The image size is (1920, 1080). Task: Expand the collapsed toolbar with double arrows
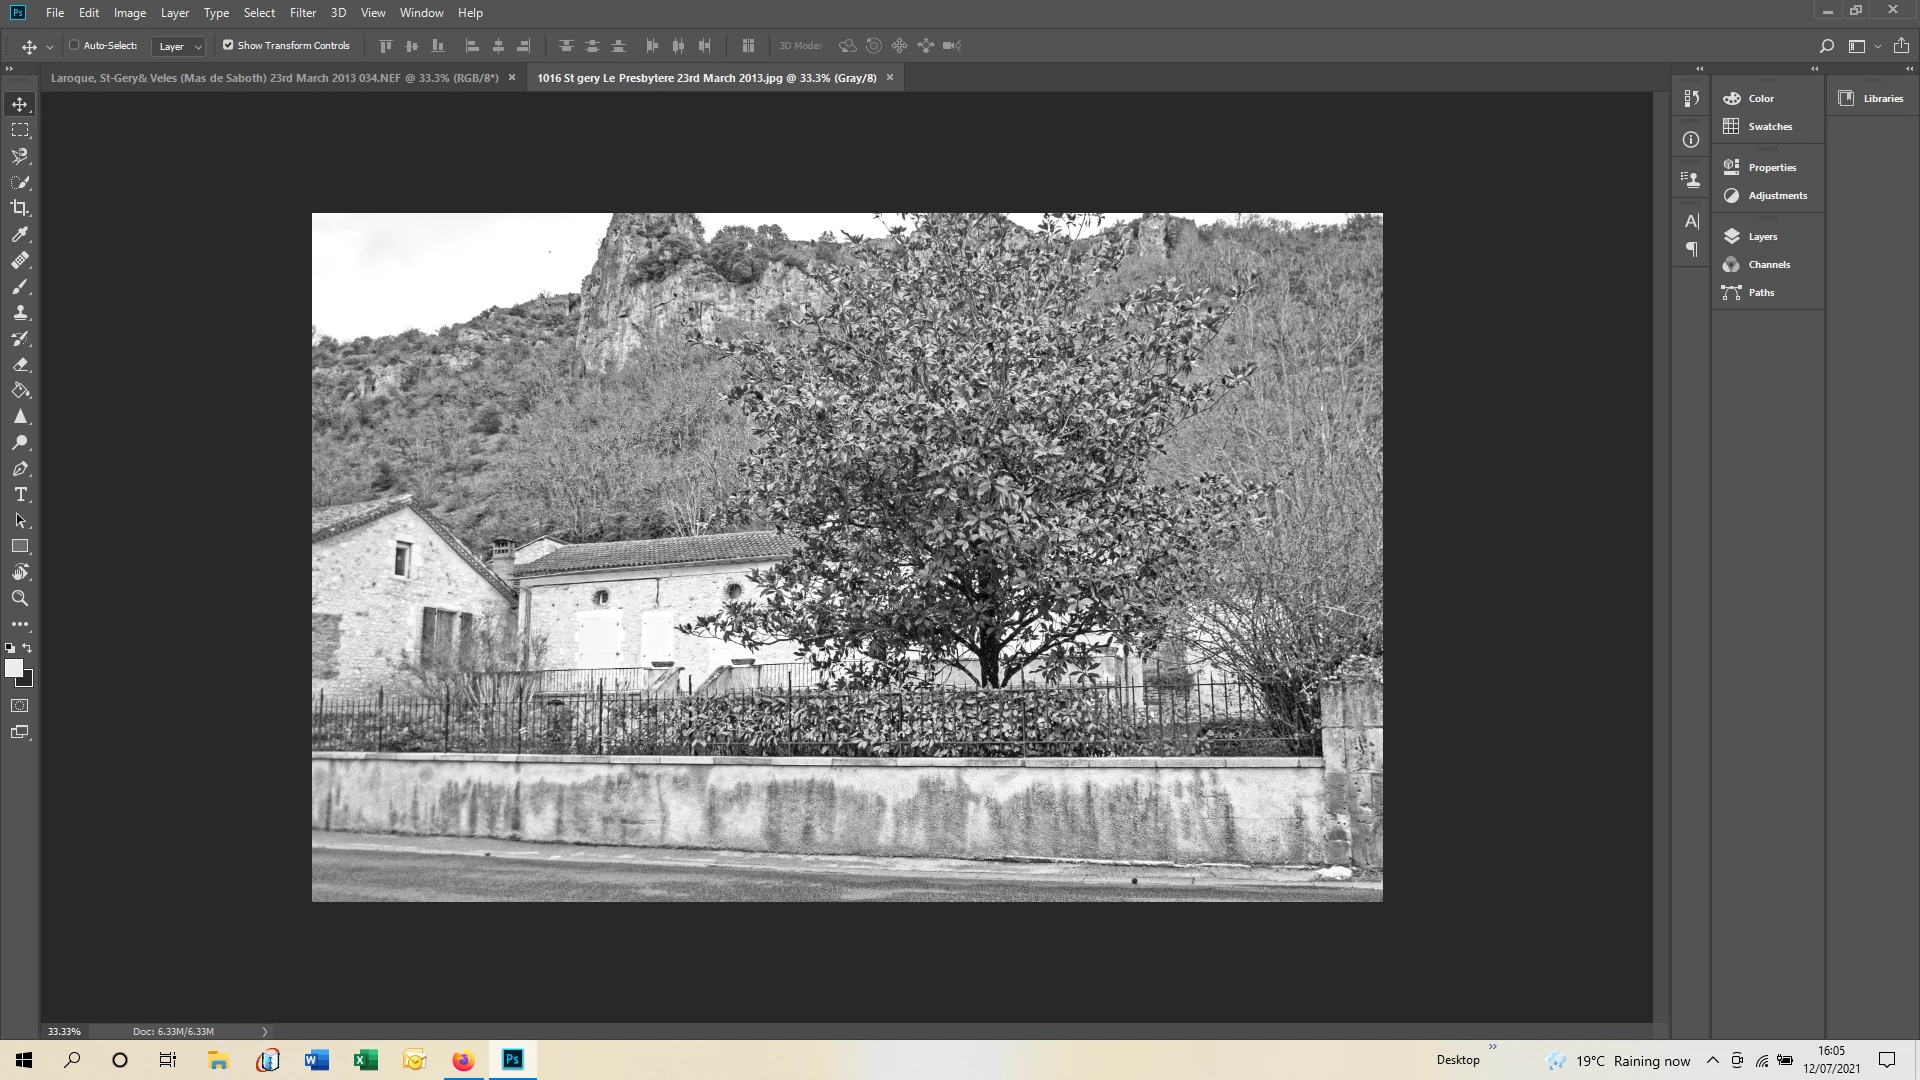[9, 69]
